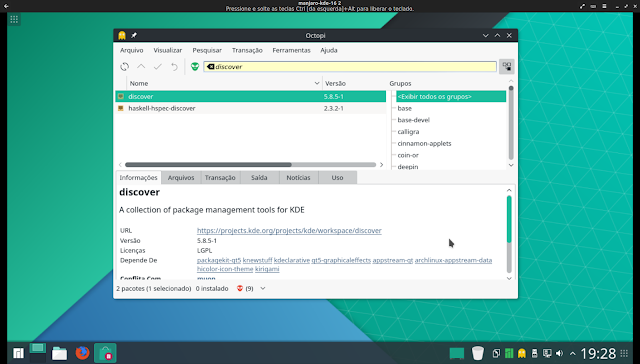Click the Octopi ghost icon in title bar
640x364 pixels.
(x=122, y=36)
